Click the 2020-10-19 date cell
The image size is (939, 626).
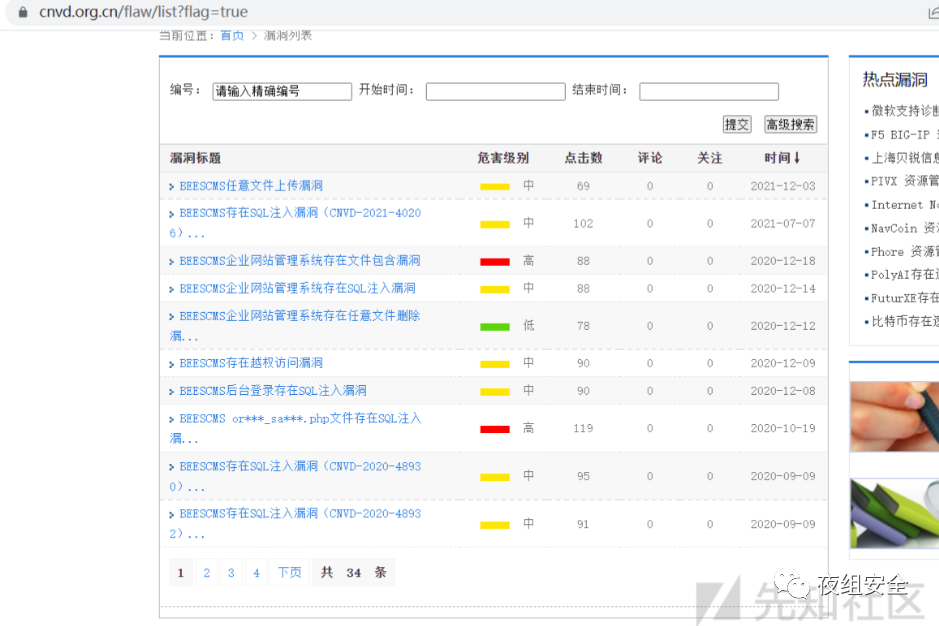(x=783, y=428)
